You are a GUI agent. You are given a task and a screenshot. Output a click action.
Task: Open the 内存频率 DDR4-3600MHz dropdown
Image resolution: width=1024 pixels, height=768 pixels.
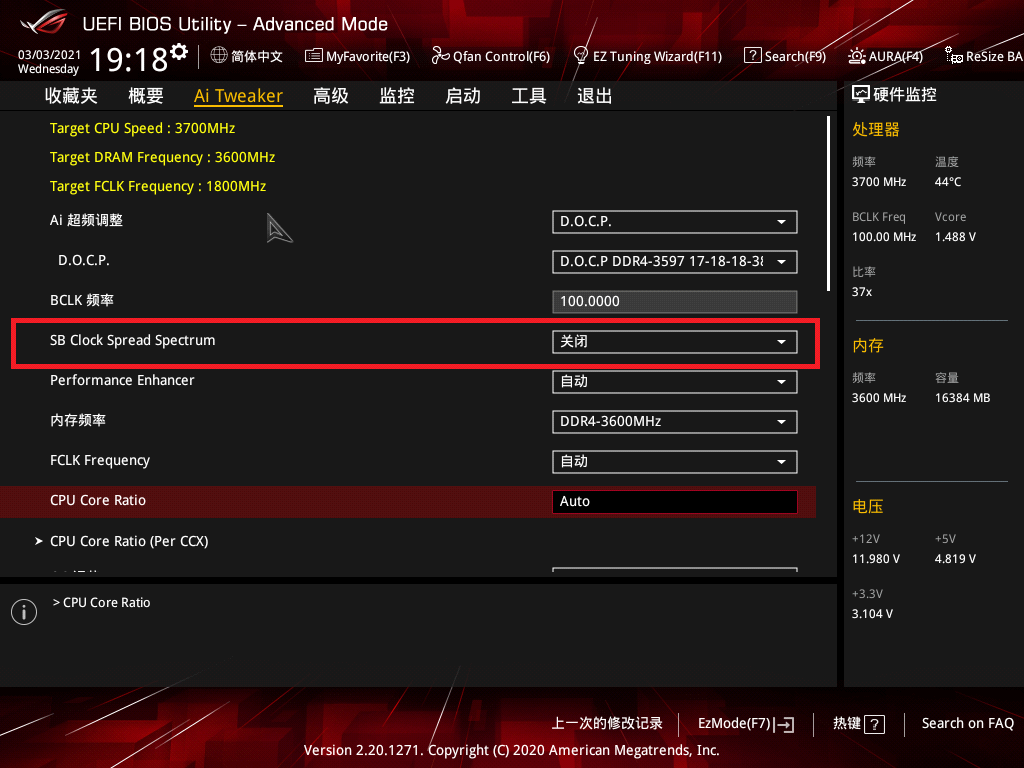[674, 421]
